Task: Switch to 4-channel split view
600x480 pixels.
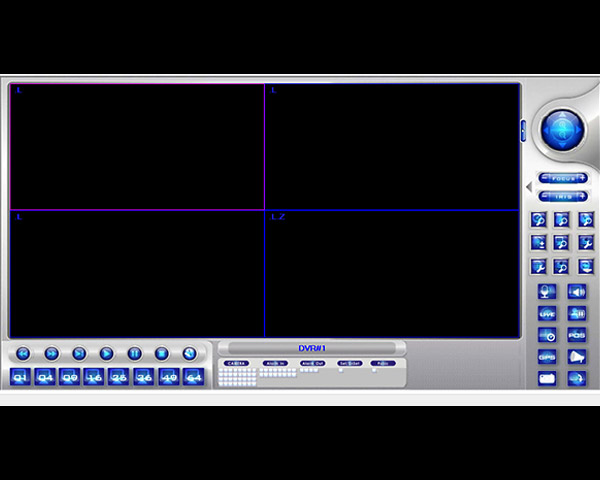Action: click(x=45, y=377)
